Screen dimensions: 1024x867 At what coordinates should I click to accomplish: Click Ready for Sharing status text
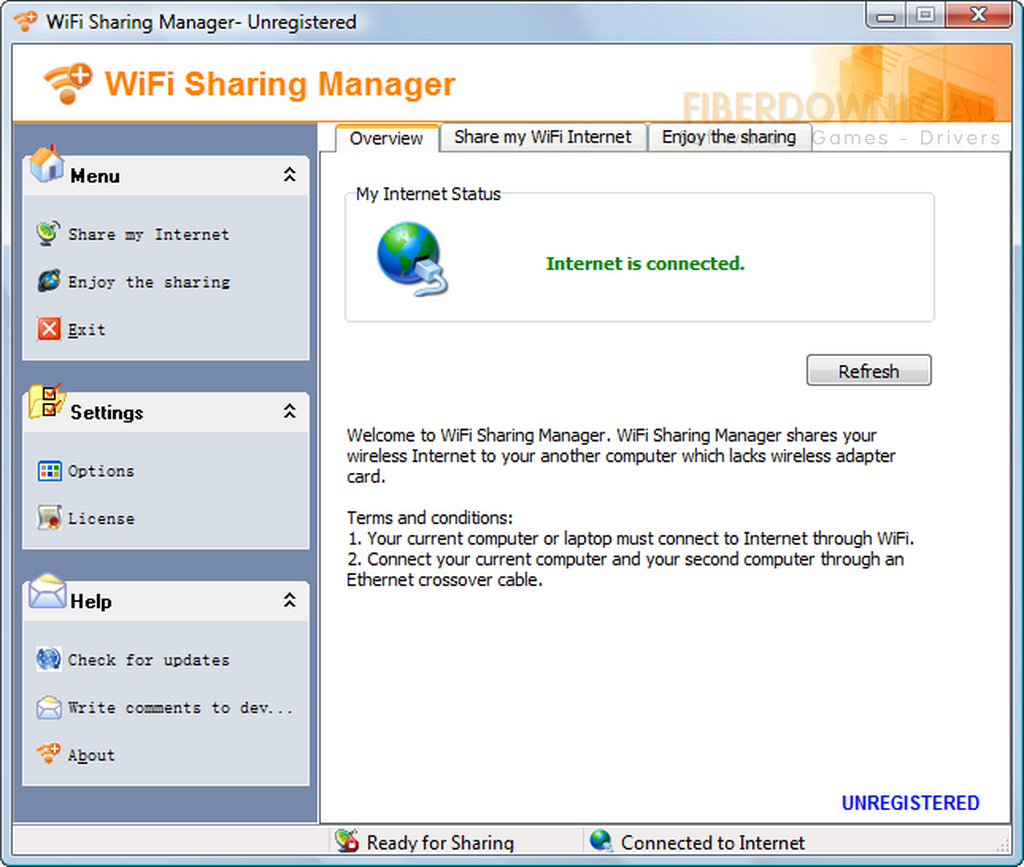pos(440,843)
